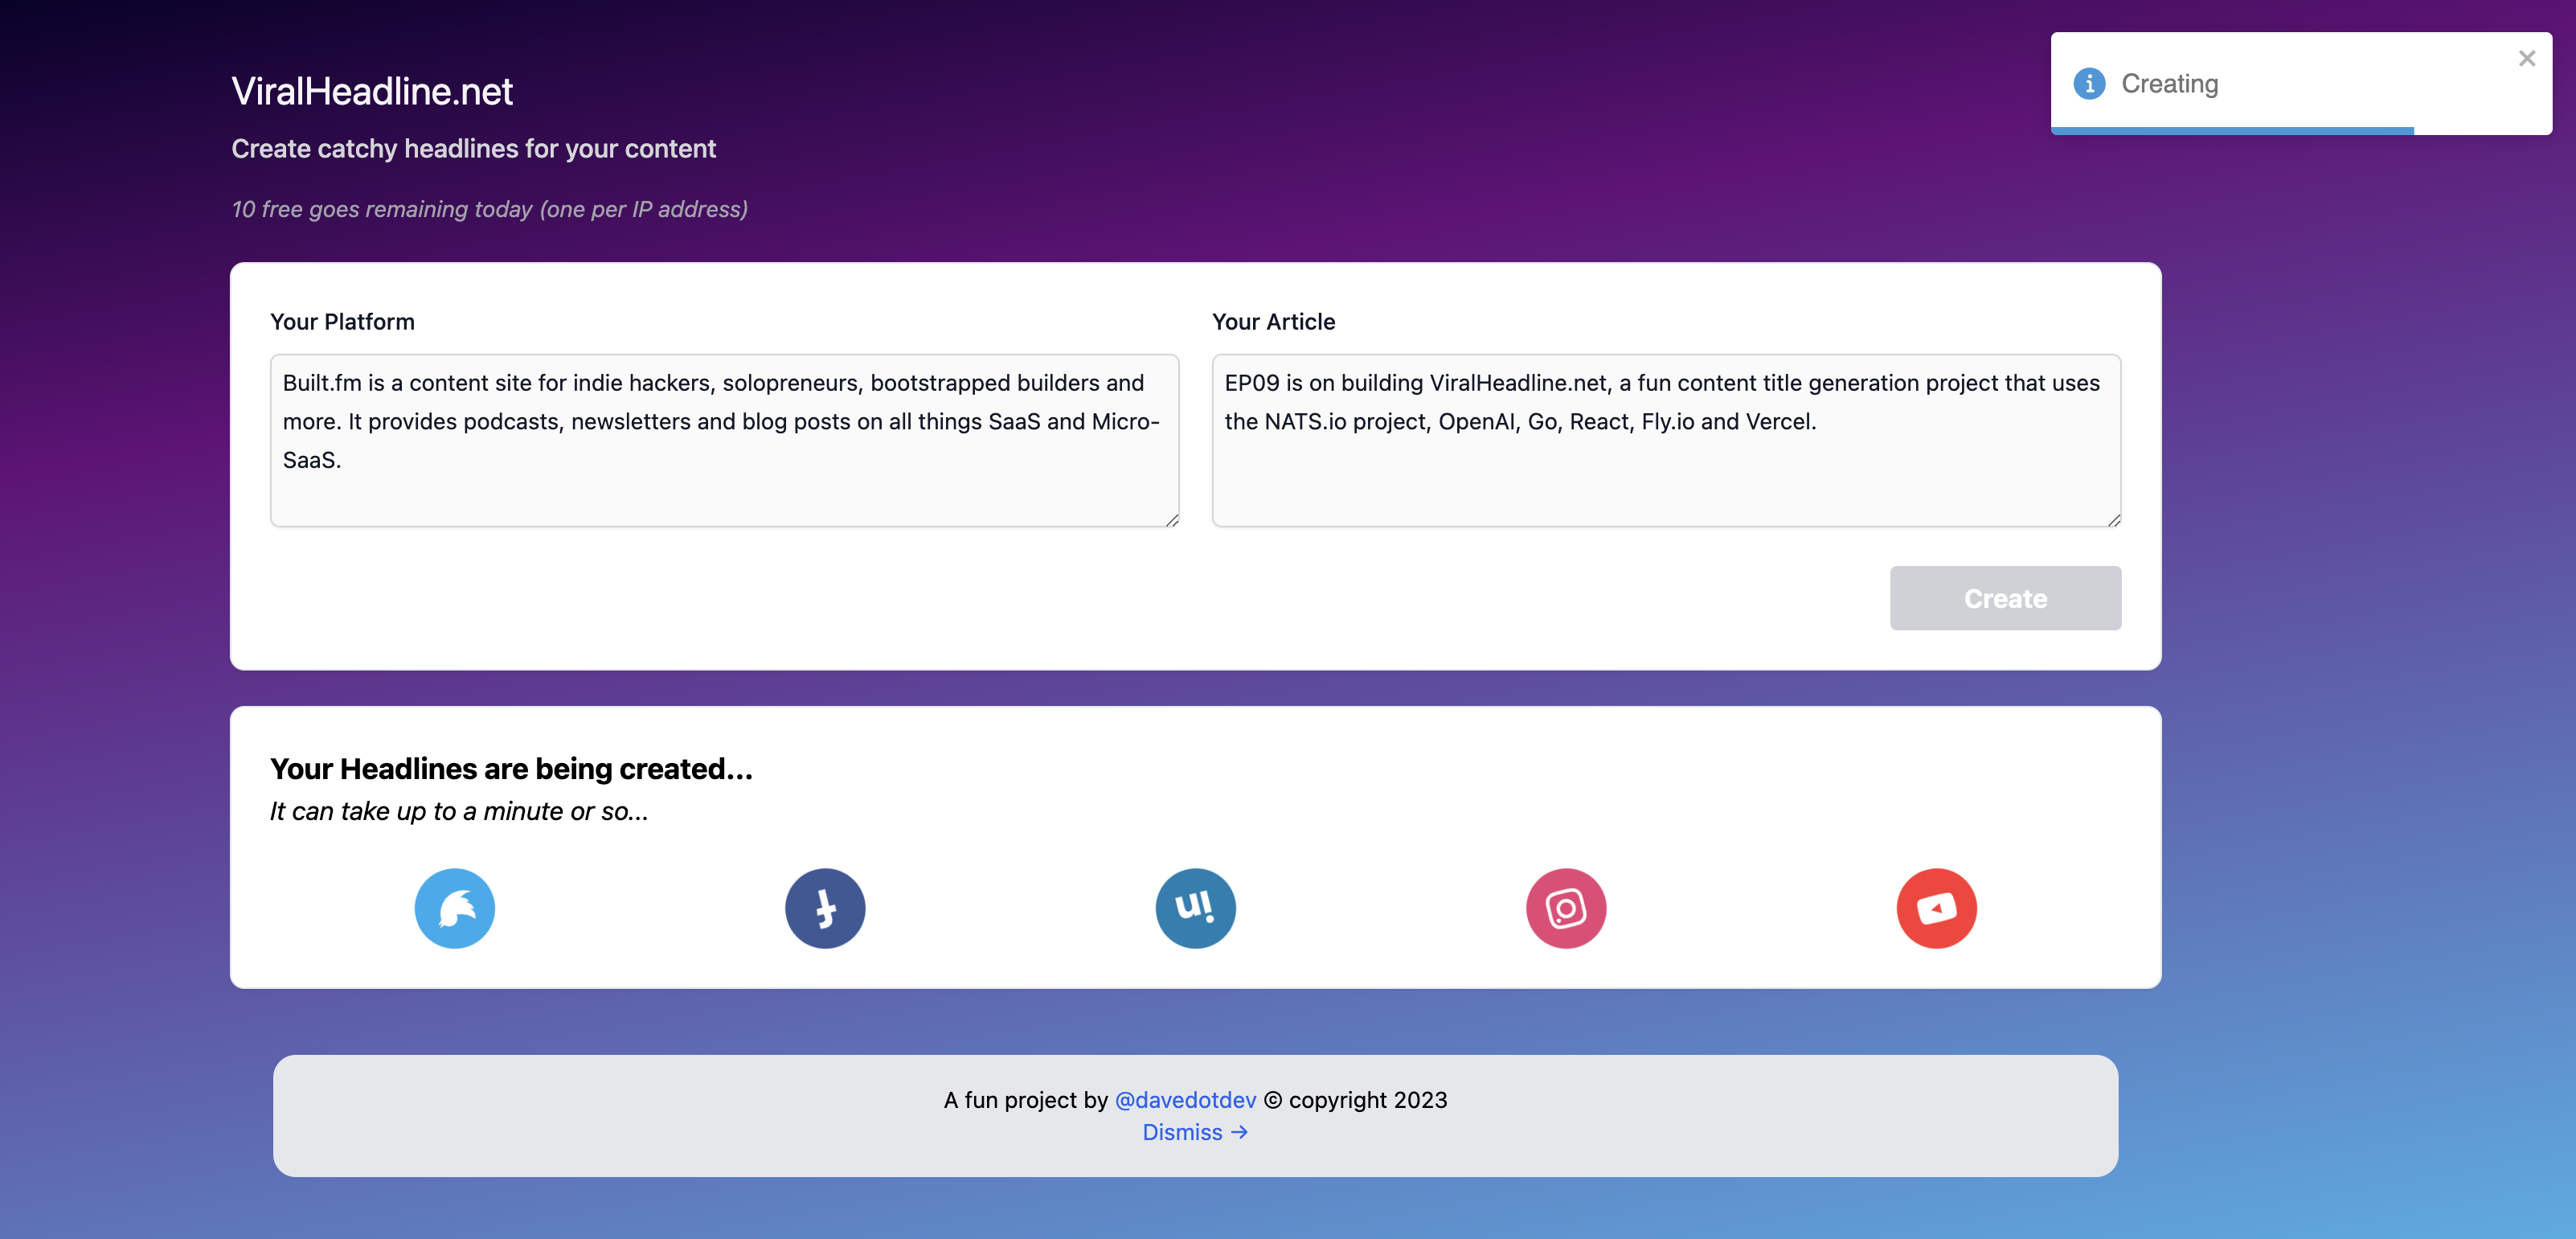
Task: Close the Creating notification toast
Action: pyautogui.click(x=2527, y=58)
